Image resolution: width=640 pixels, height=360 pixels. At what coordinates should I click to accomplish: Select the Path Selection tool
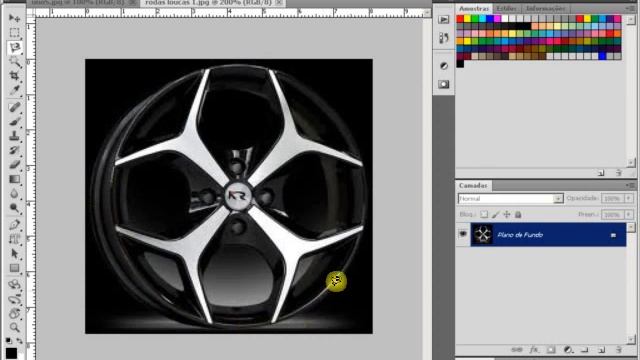pyautogui.click(x=14, y=253)
